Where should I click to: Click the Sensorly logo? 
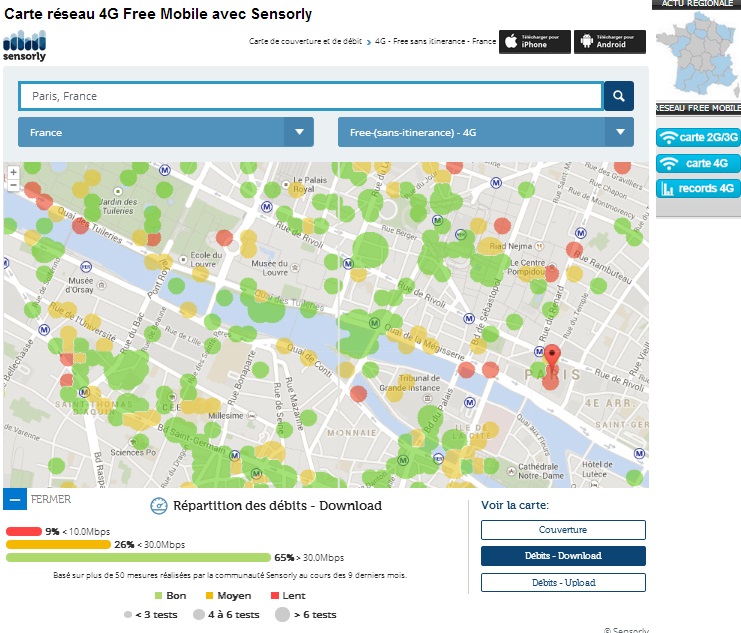(24, 46)
